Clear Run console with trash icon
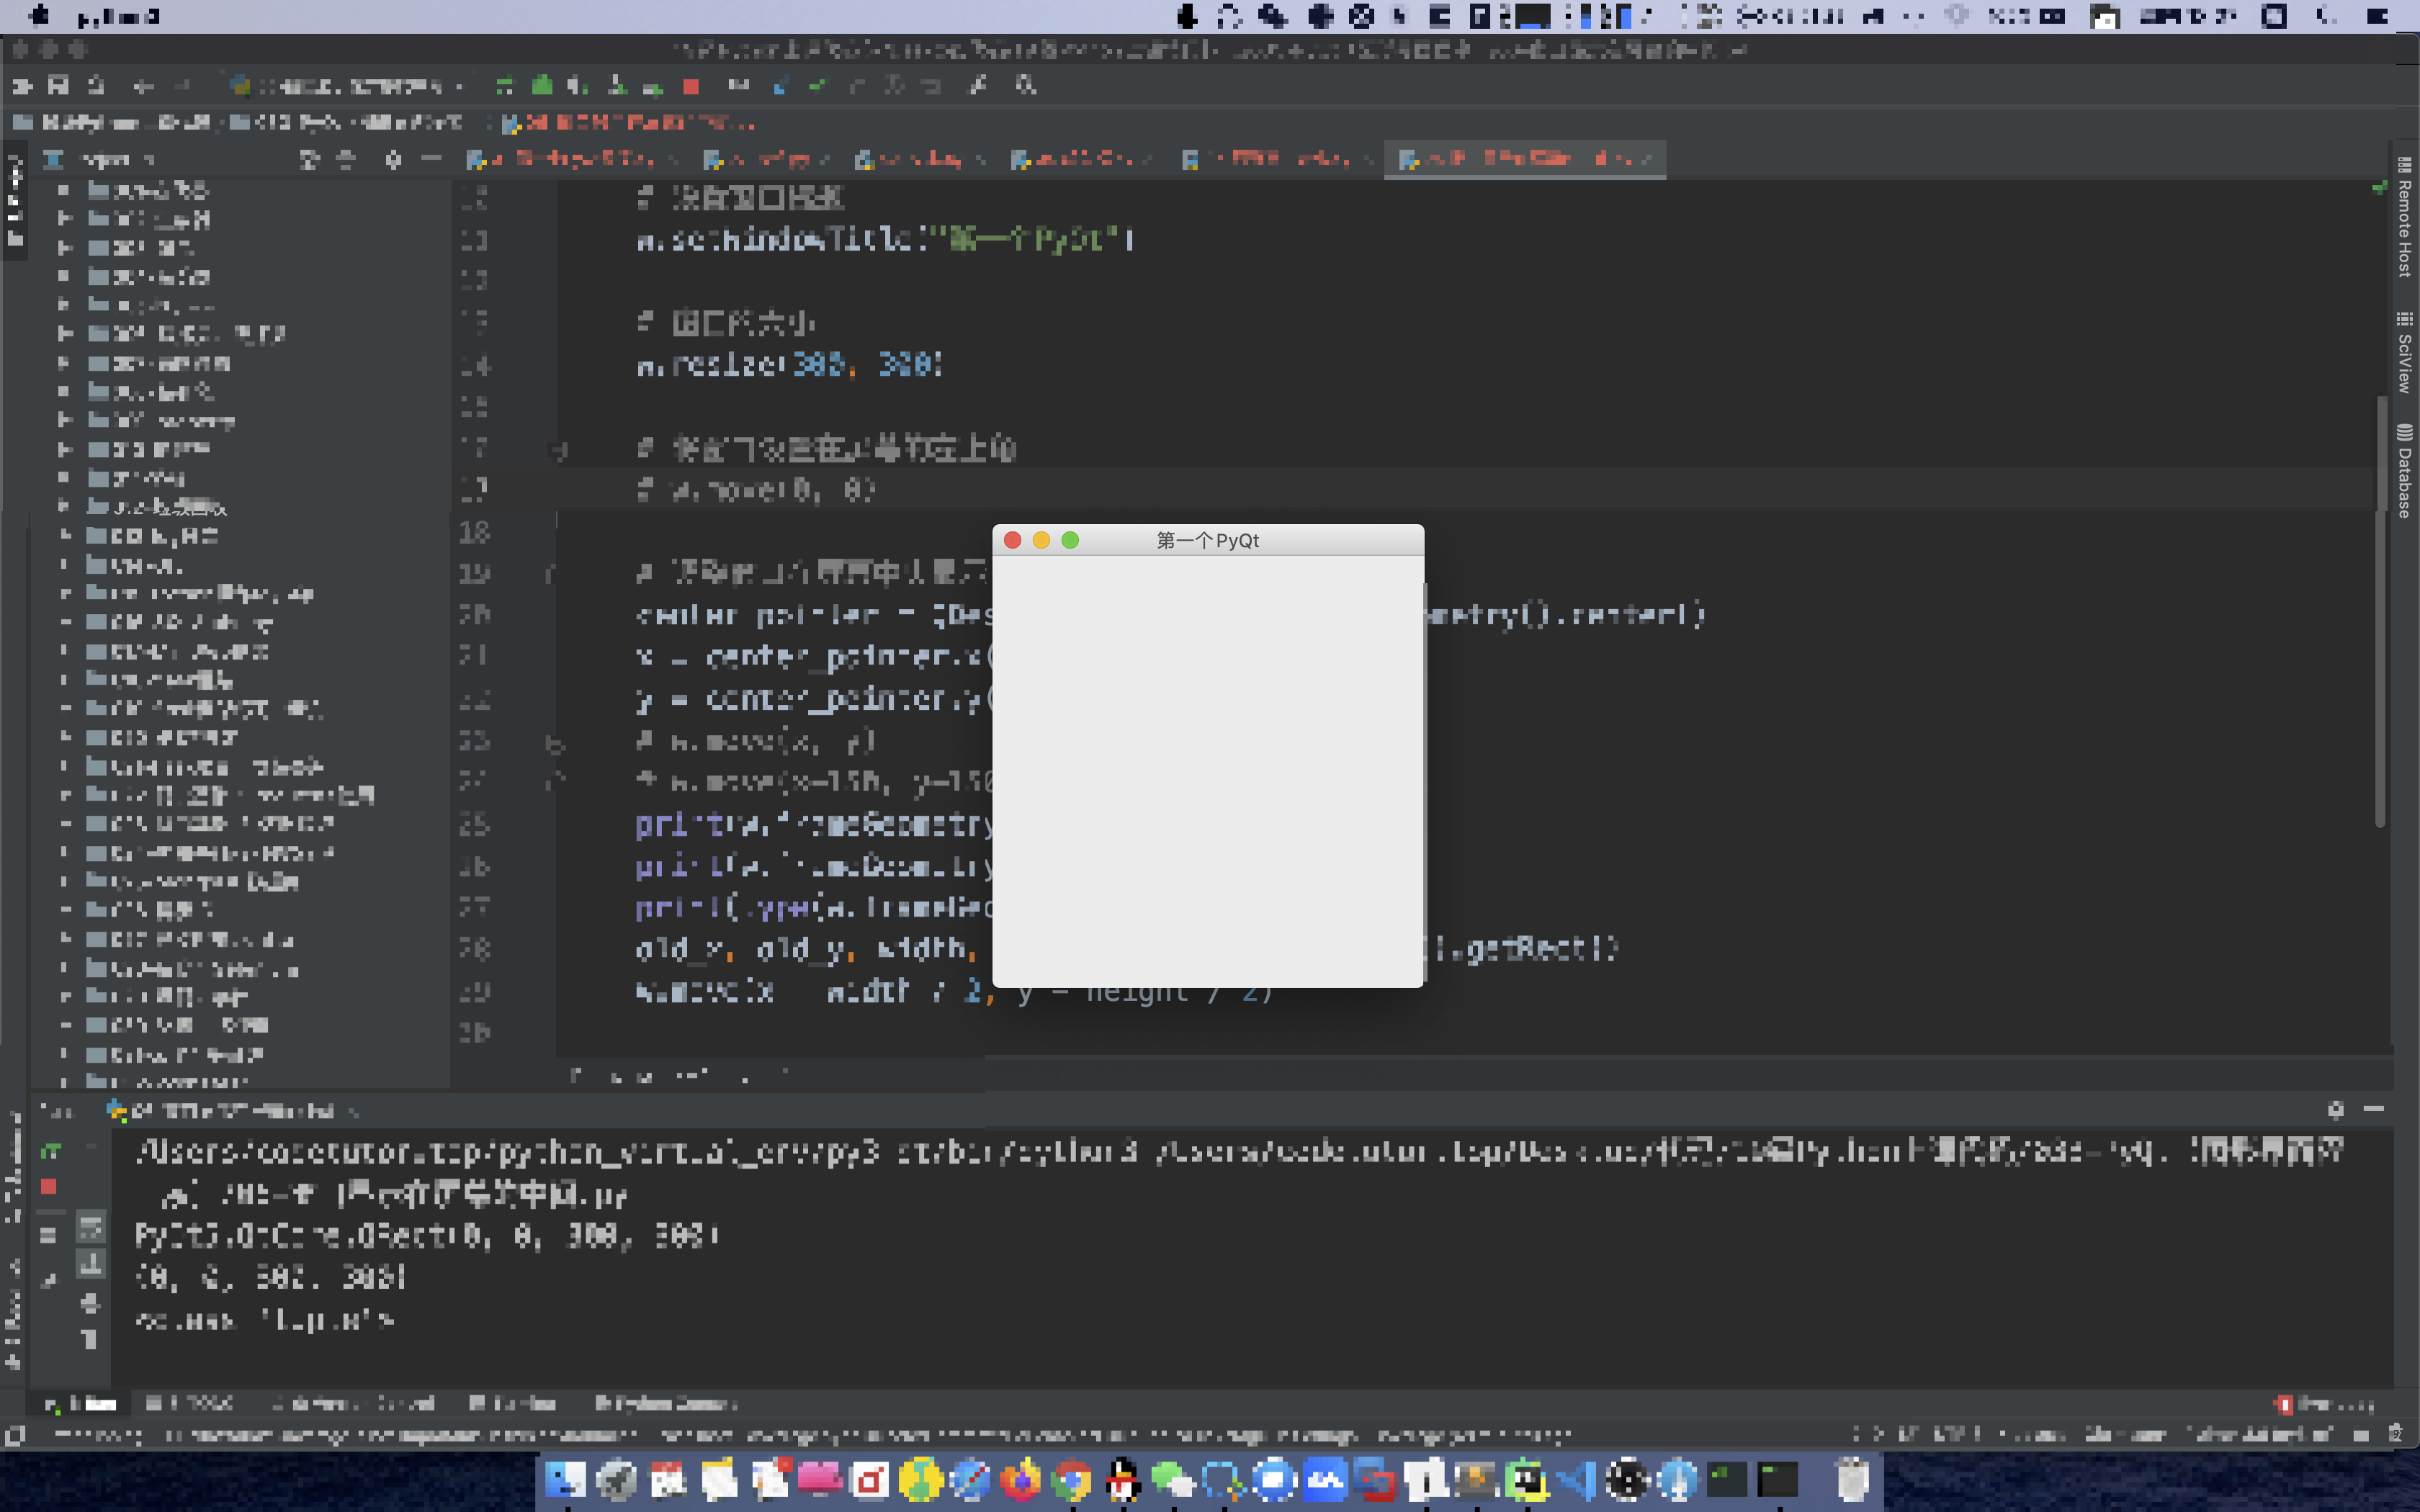Image resolution: width=2420 pixels, height=1512 pixels. click(90, 1339)
